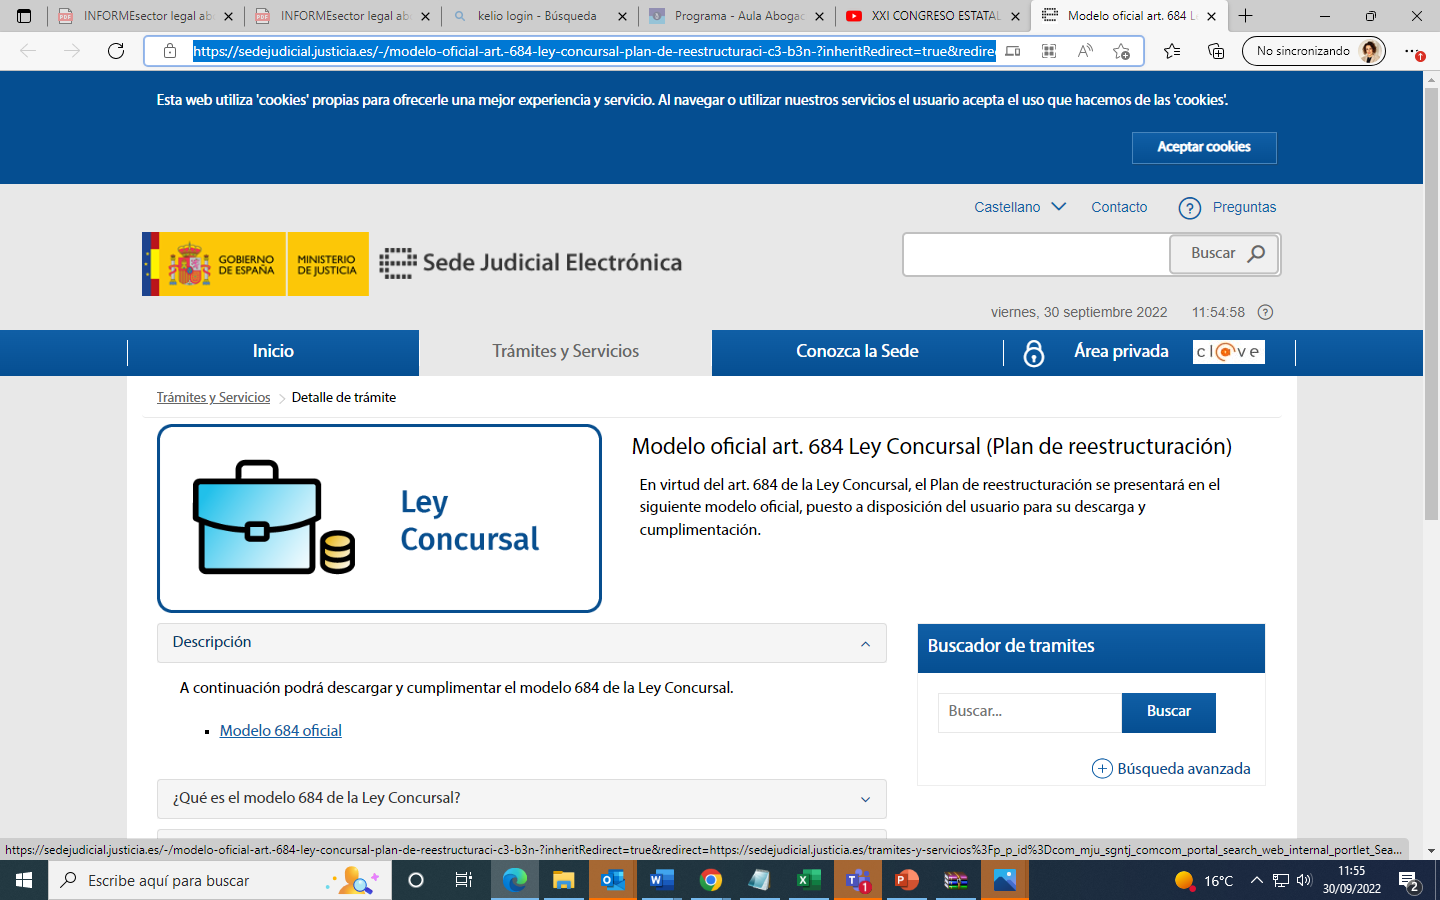Click the browser refresh icon
Screen dimensions: 1440x900
(x=116, y=51)
